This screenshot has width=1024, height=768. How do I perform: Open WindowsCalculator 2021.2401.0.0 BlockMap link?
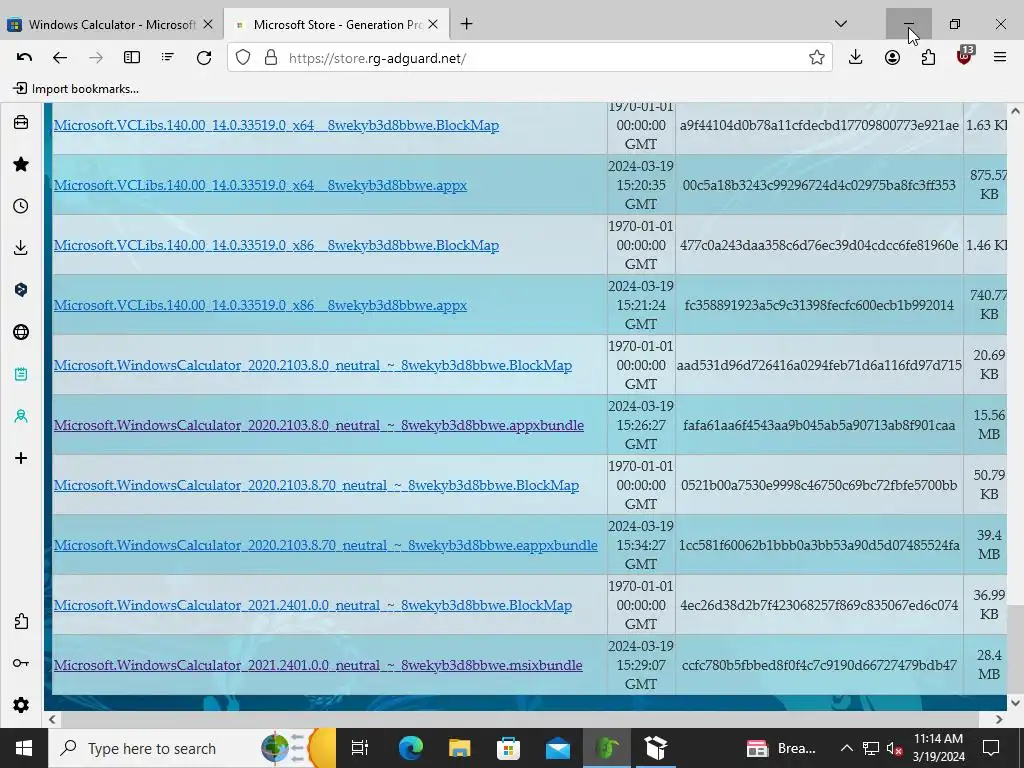point(313,605)
